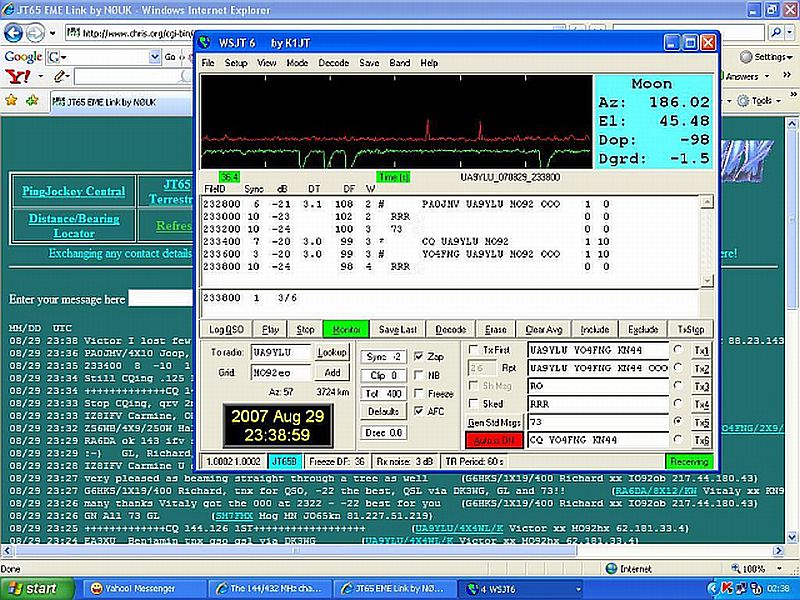800x600 pixels.
Task: Click the Yahoo toolbar pencil icon
Action: [59, 76]
